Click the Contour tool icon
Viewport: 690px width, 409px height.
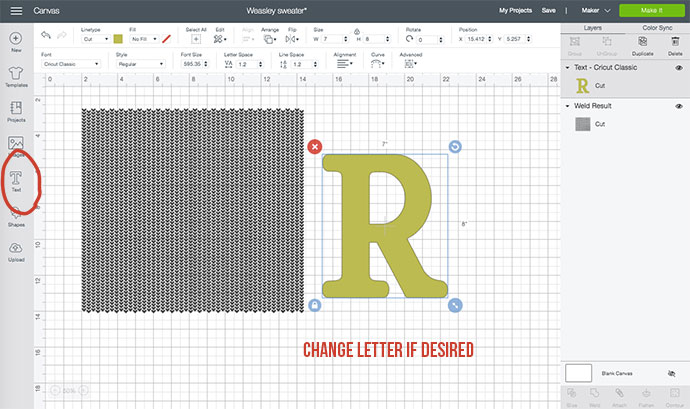[x=675, y=393]
